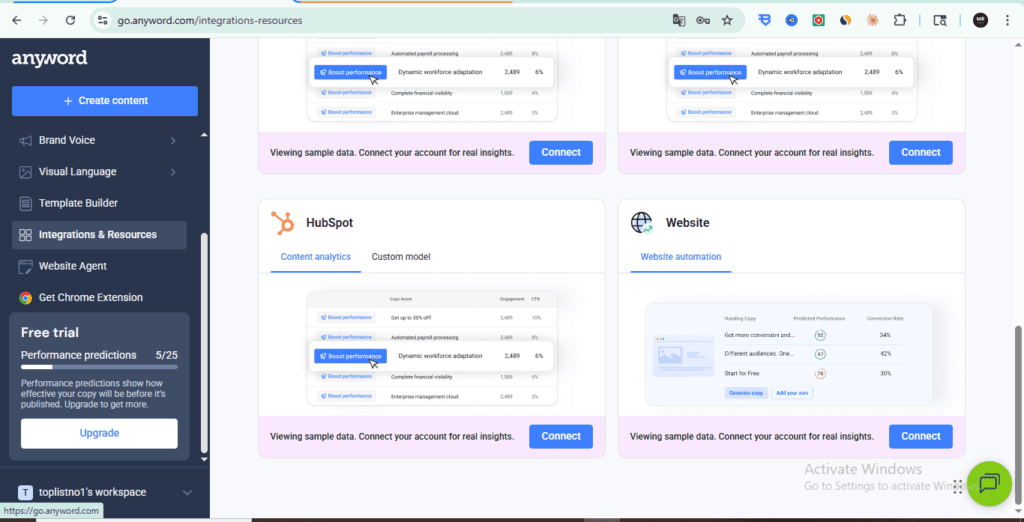
Task: Open the Chrome three-dot menu
Action: (x=1007, y=20)
